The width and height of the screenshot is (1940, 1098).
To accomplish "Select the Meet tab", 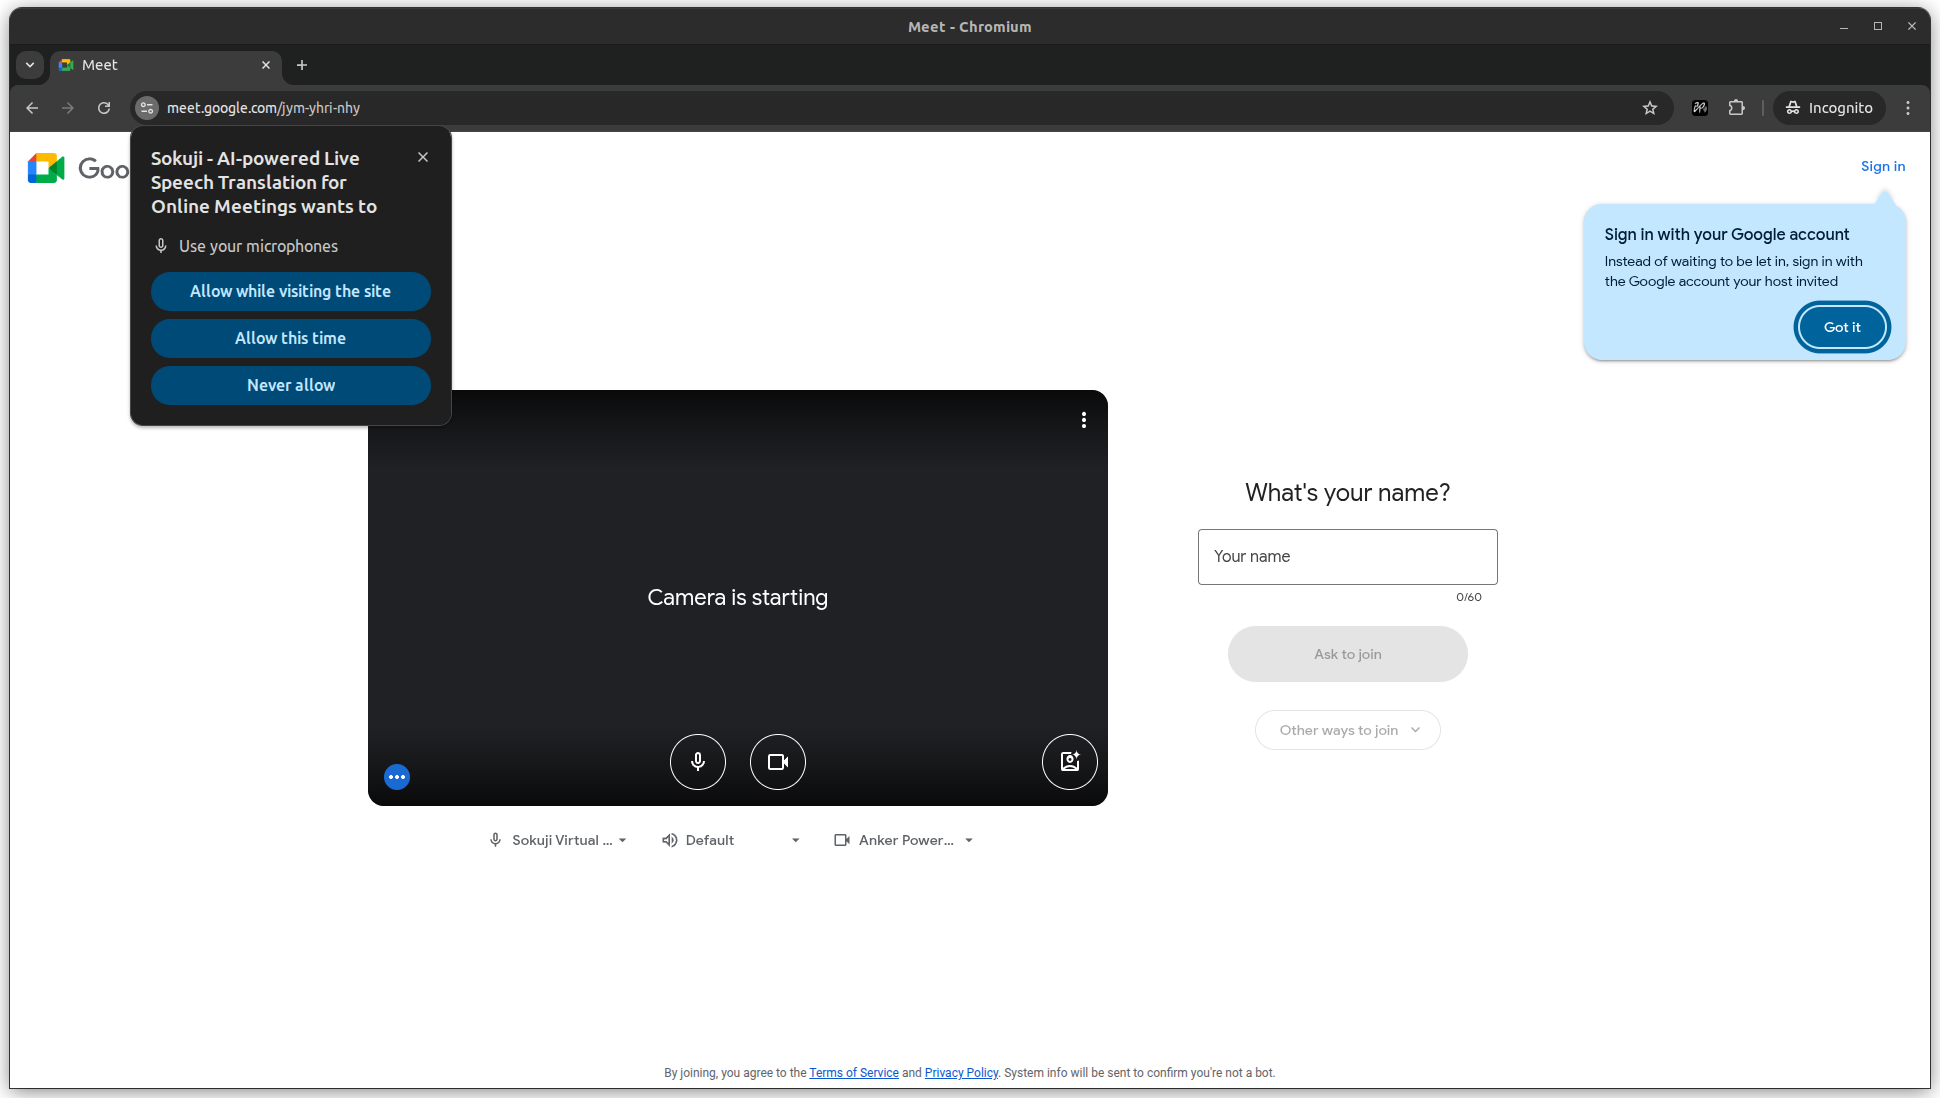I will (x=165, y=65).
